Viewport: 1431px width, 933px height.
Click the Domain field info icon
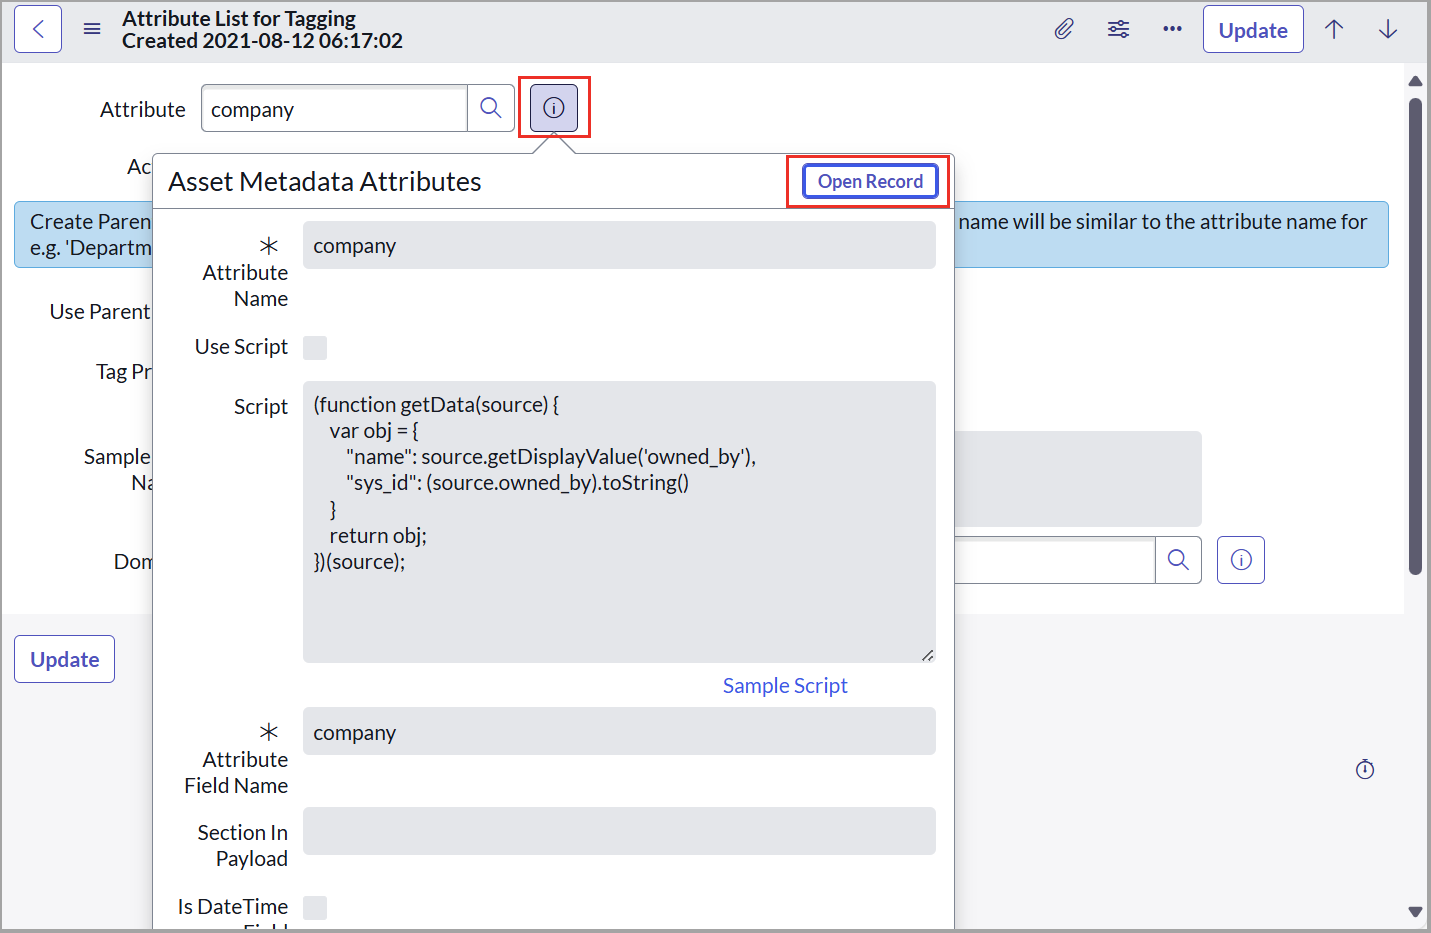click(1240, 560)
